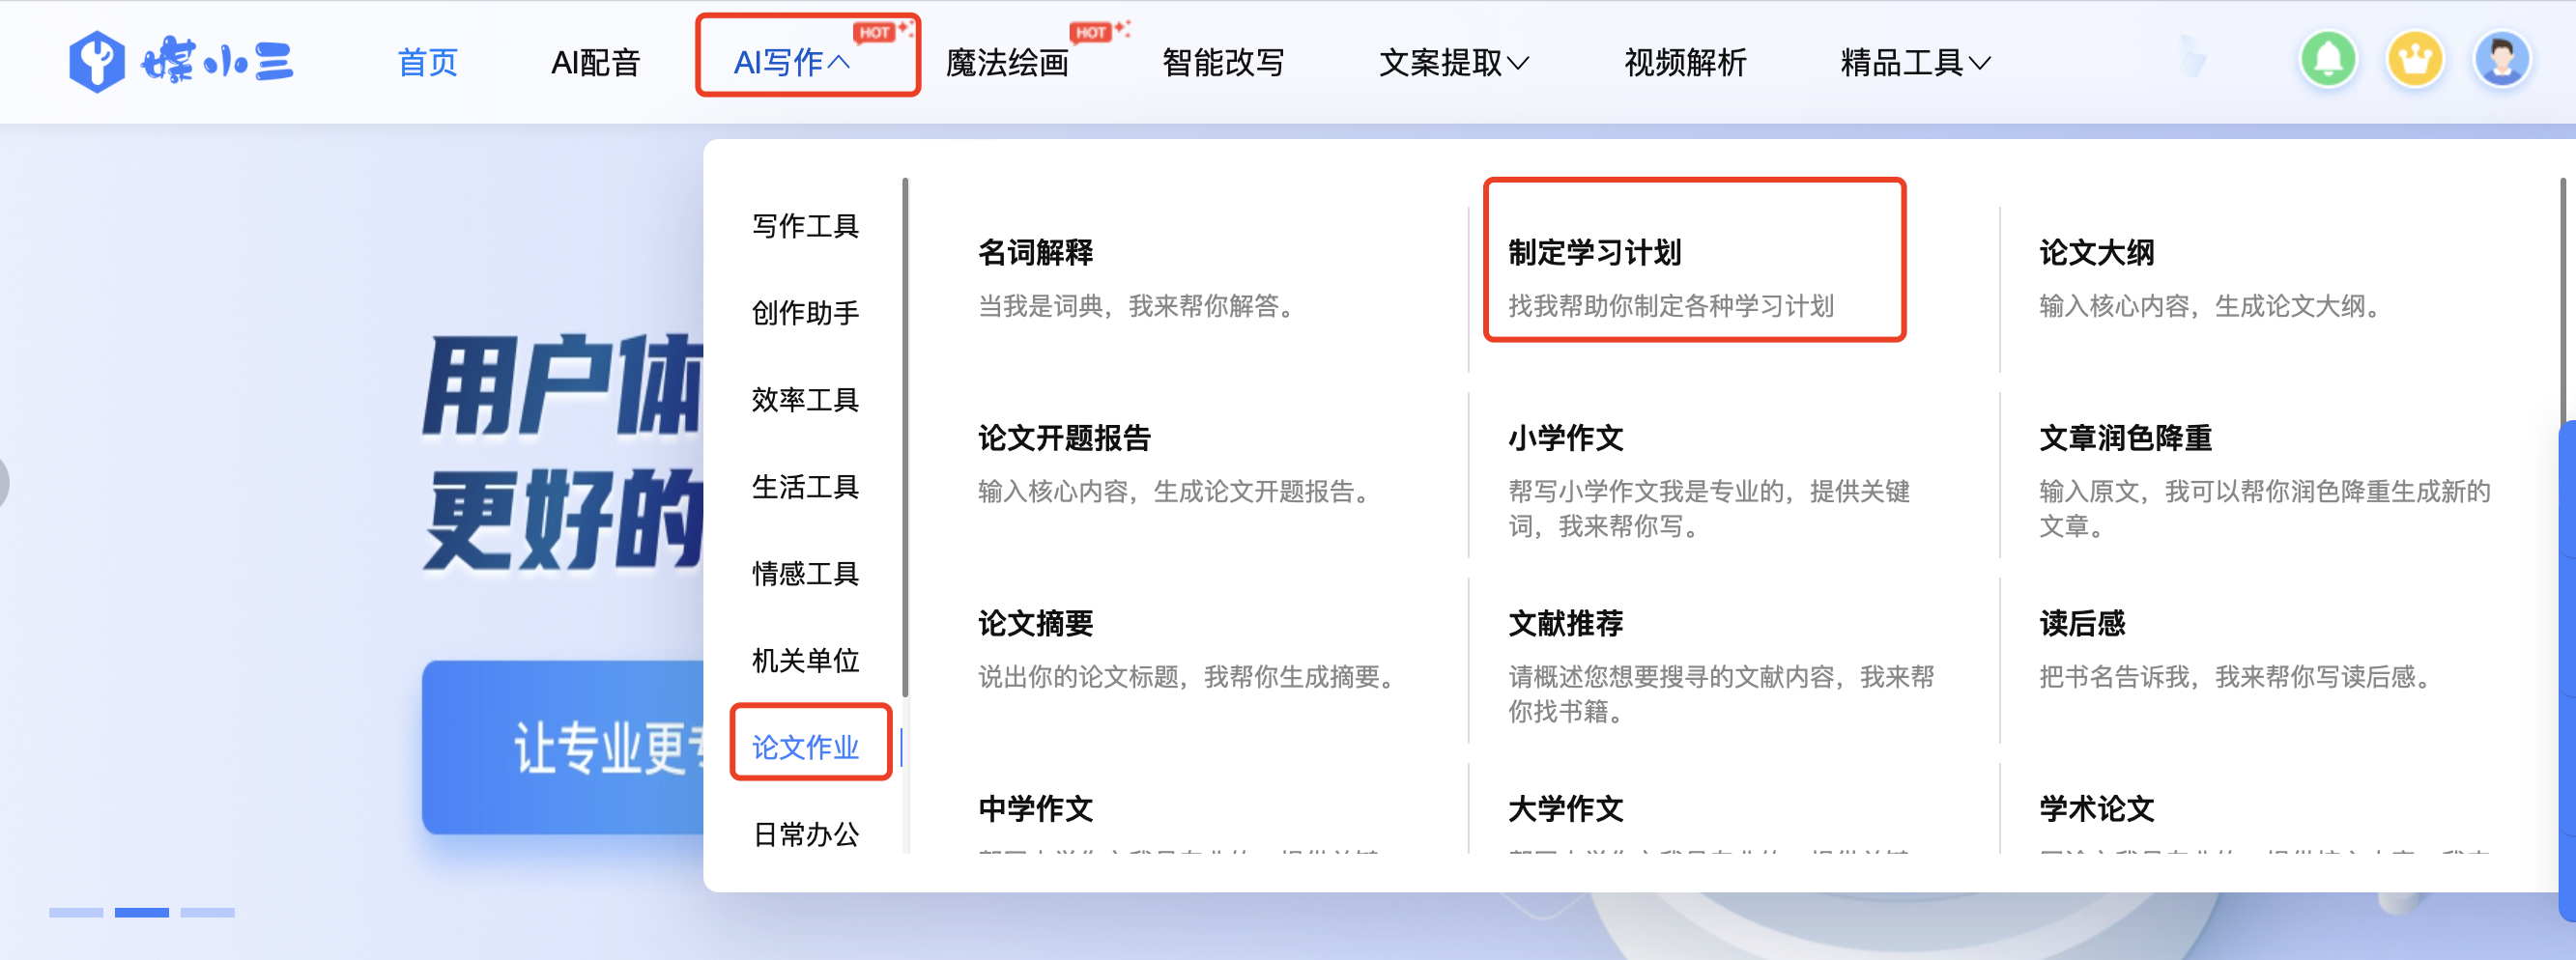Select 效率工具 category in sidebar
Viewport: 2576px width, 960px height.
click(805, 400)
